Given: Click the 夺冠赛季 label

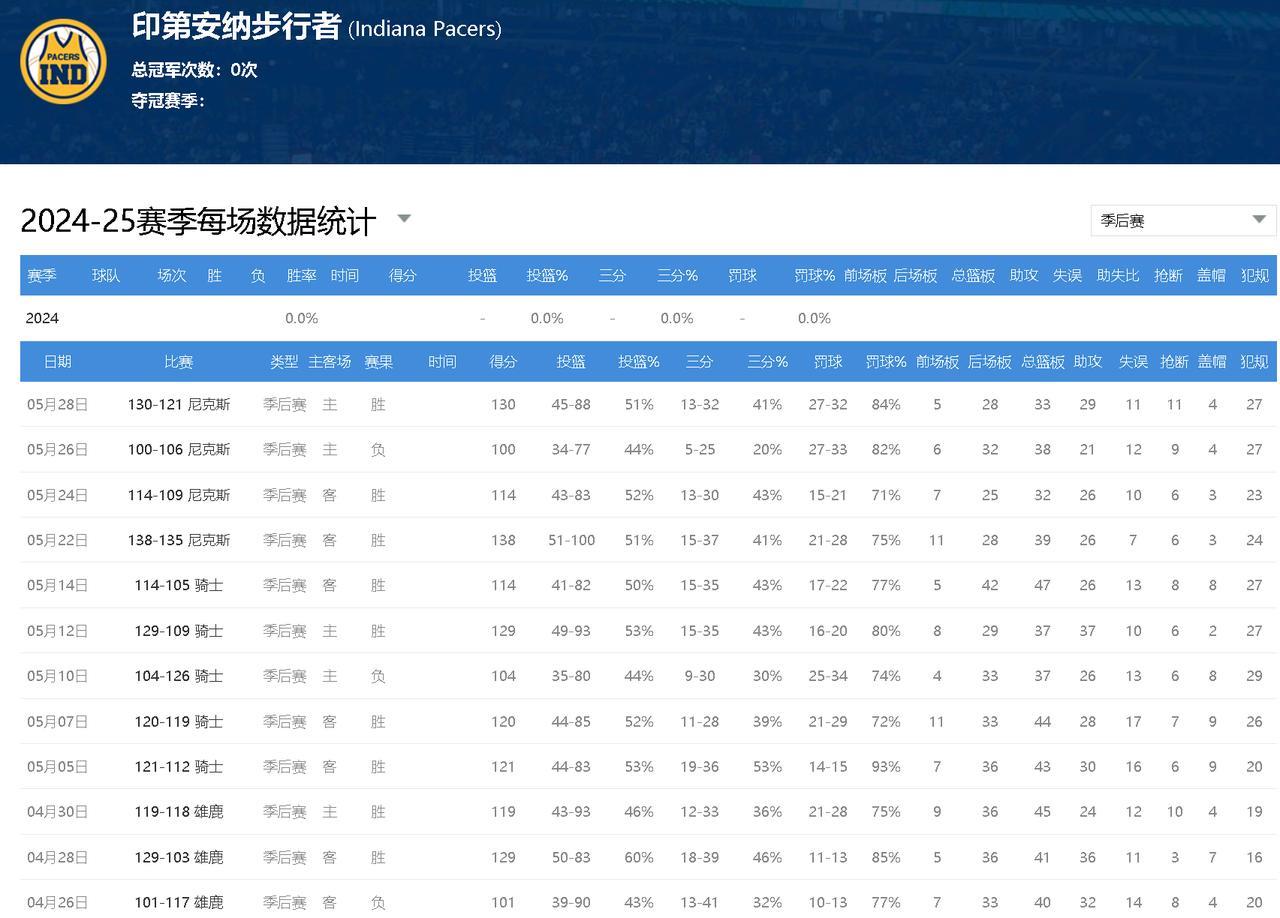Looking at the screenshot, I should click(168, 100).
